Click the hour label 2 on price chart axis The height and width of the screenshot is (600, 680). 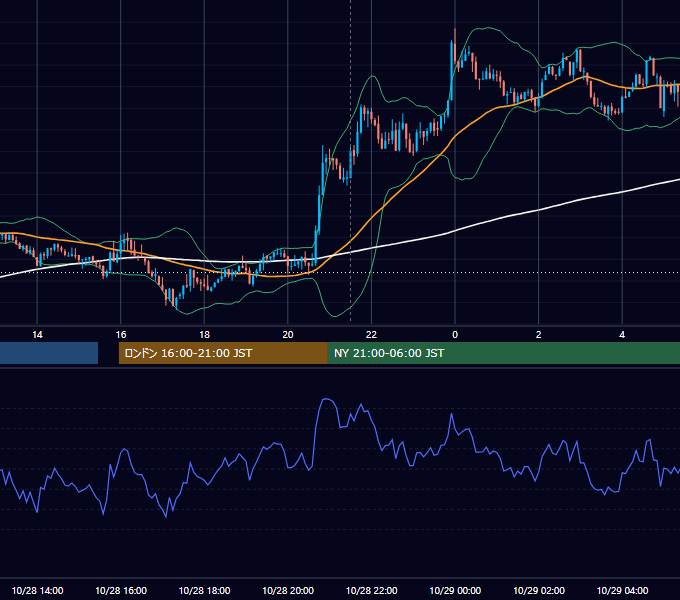coord(539,335)
